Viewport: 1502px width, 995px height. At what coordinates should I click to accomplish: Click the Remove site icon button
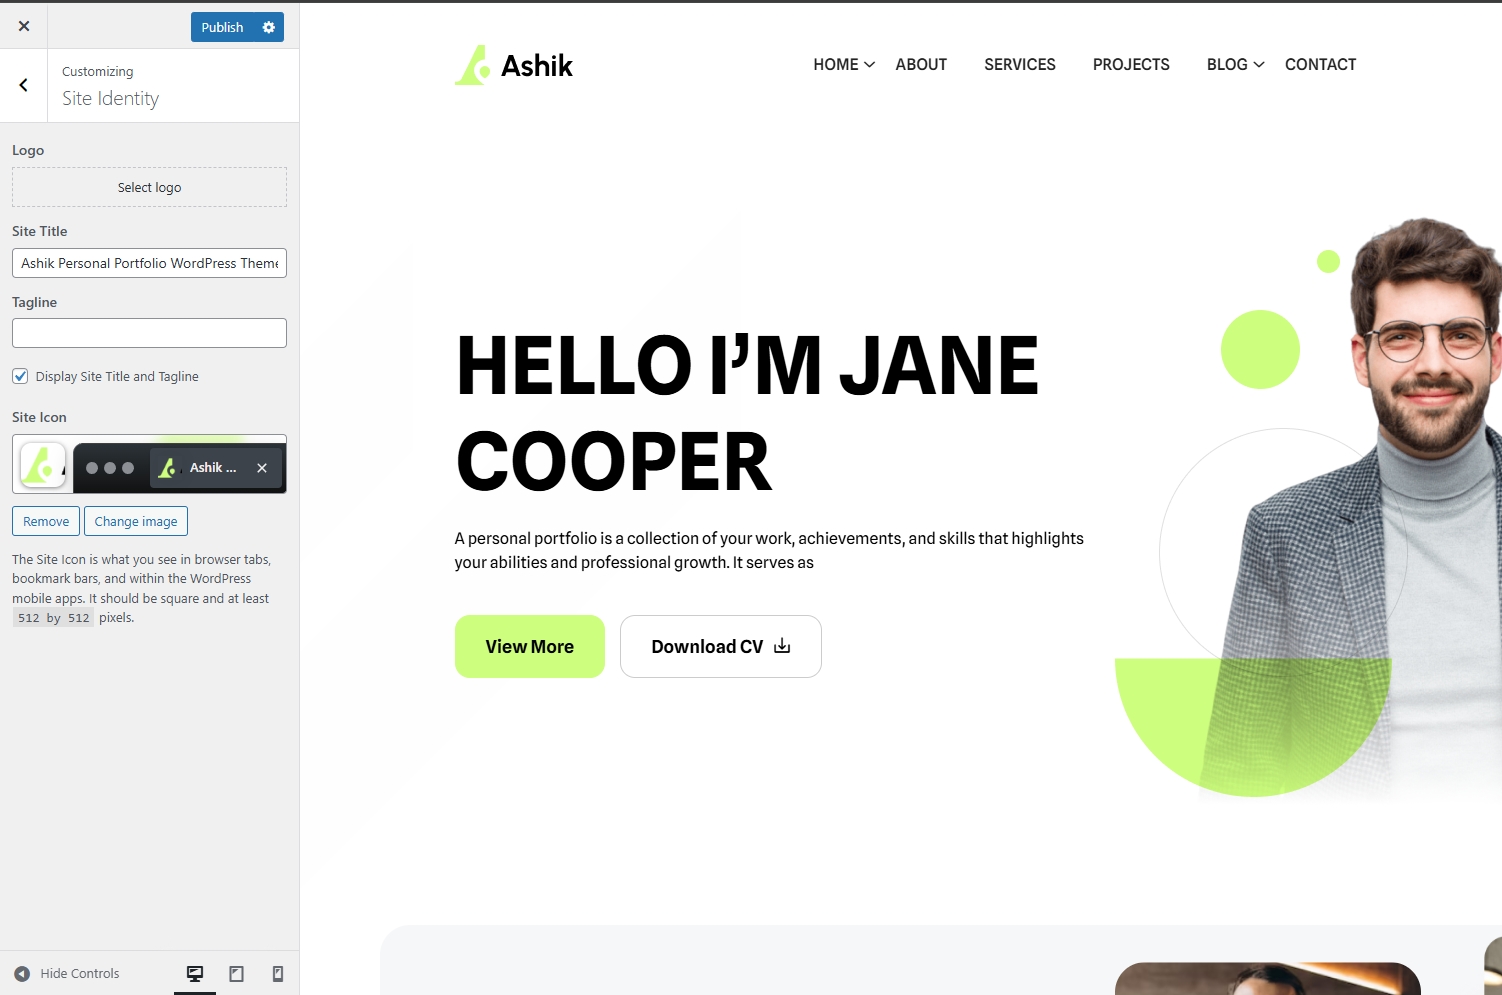click(46, 521)
